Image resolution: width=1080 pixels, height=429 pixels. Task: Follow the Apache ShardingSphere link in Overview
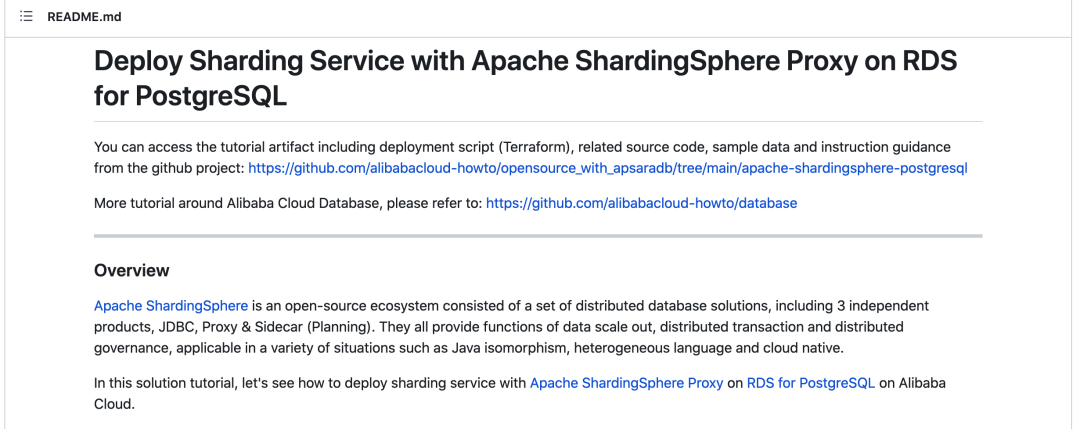click(171, 306)
